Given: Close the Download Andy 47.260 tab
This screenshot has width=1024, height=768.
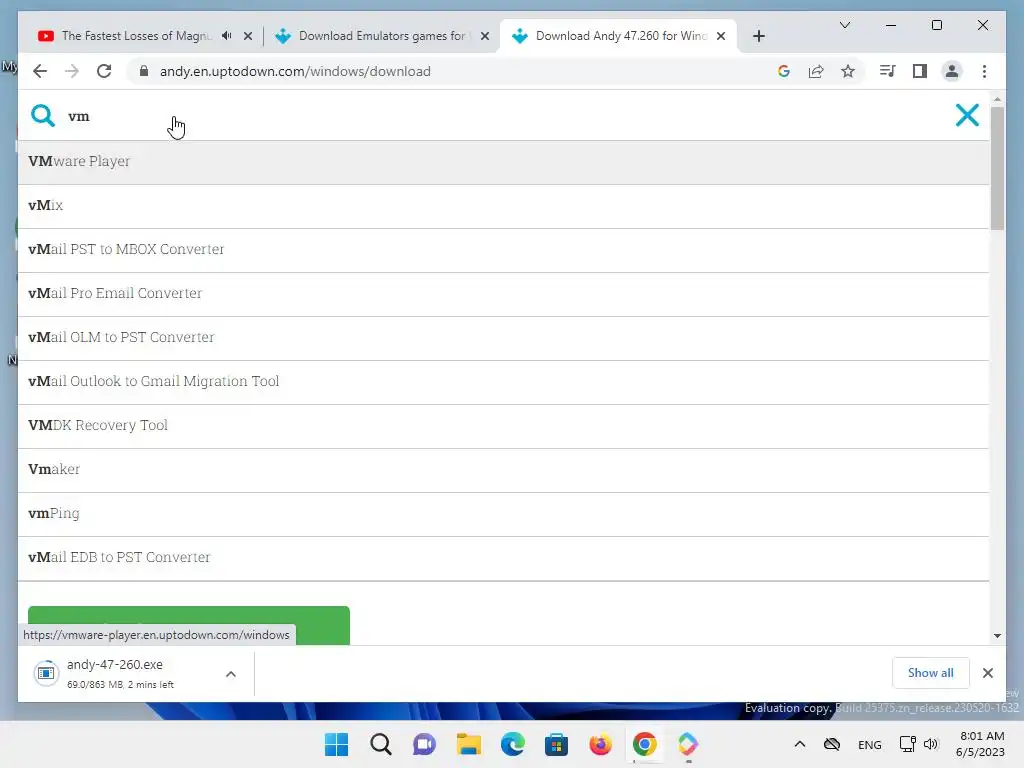Looking at the screenshot, I should (721, 36).
